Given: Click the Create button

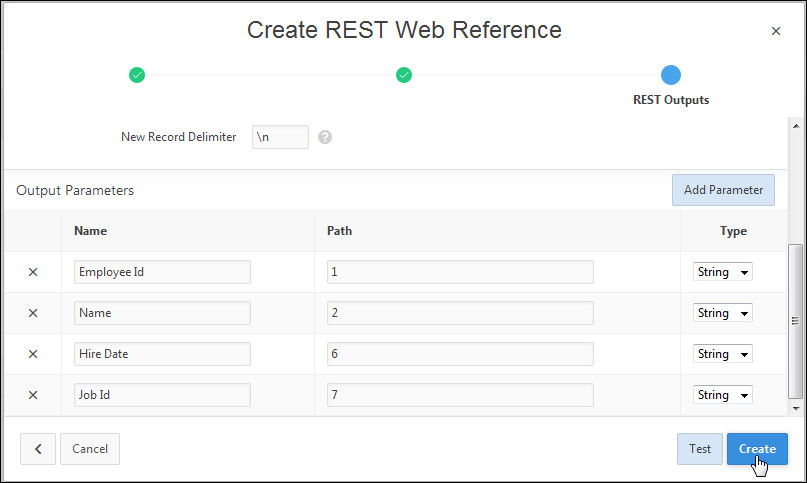Looking at the screenshot, I should (x=757, y=449).
